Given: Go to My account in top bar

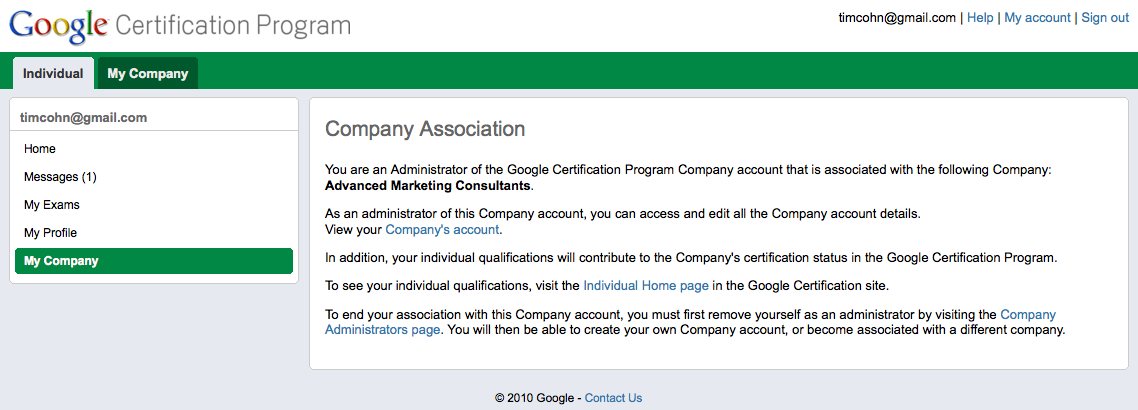Looking at the screenshot, I should (1037, 18).
